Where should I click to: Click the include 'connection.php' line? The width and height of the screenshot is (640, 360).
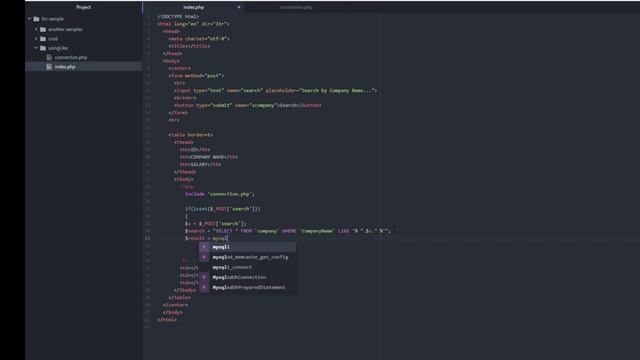pos(220,194)
